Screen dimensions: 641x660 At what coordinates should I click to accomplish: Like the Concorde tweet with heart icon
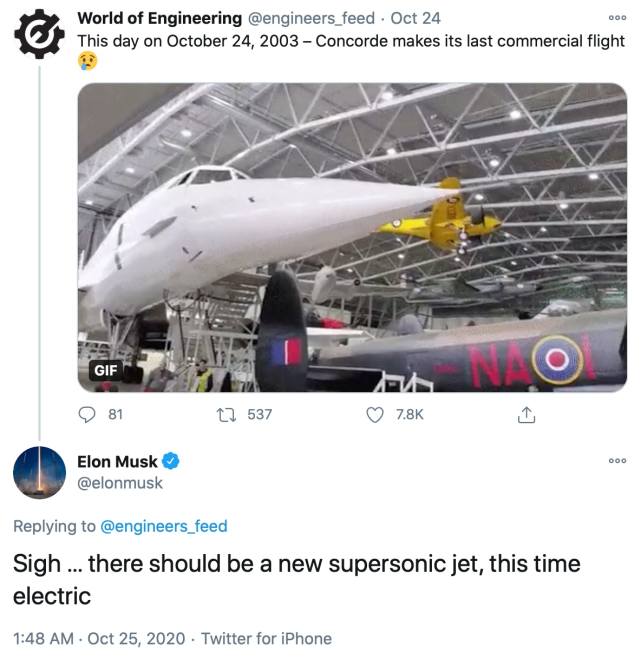(375, 415)
